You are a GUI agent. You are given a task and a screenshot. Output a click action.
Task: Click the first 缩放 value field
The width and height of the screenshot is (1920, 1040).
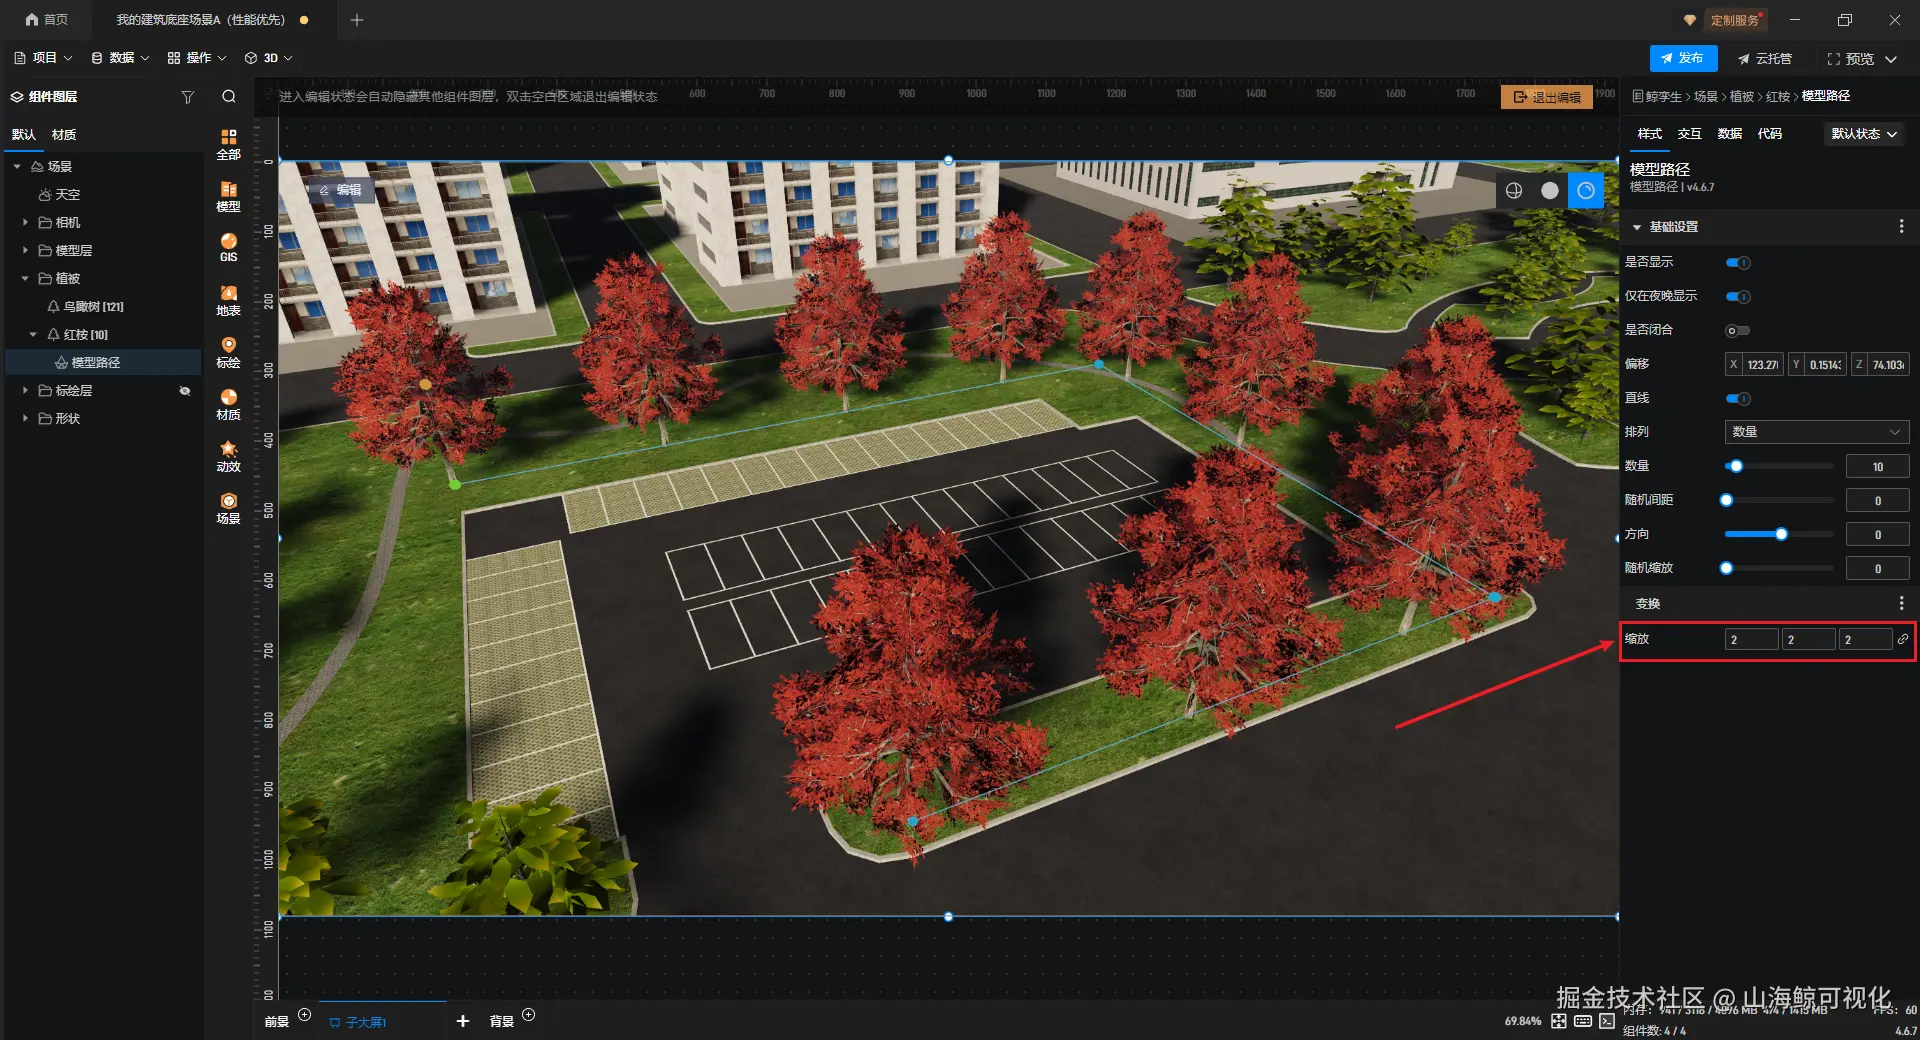point(1752,639)
